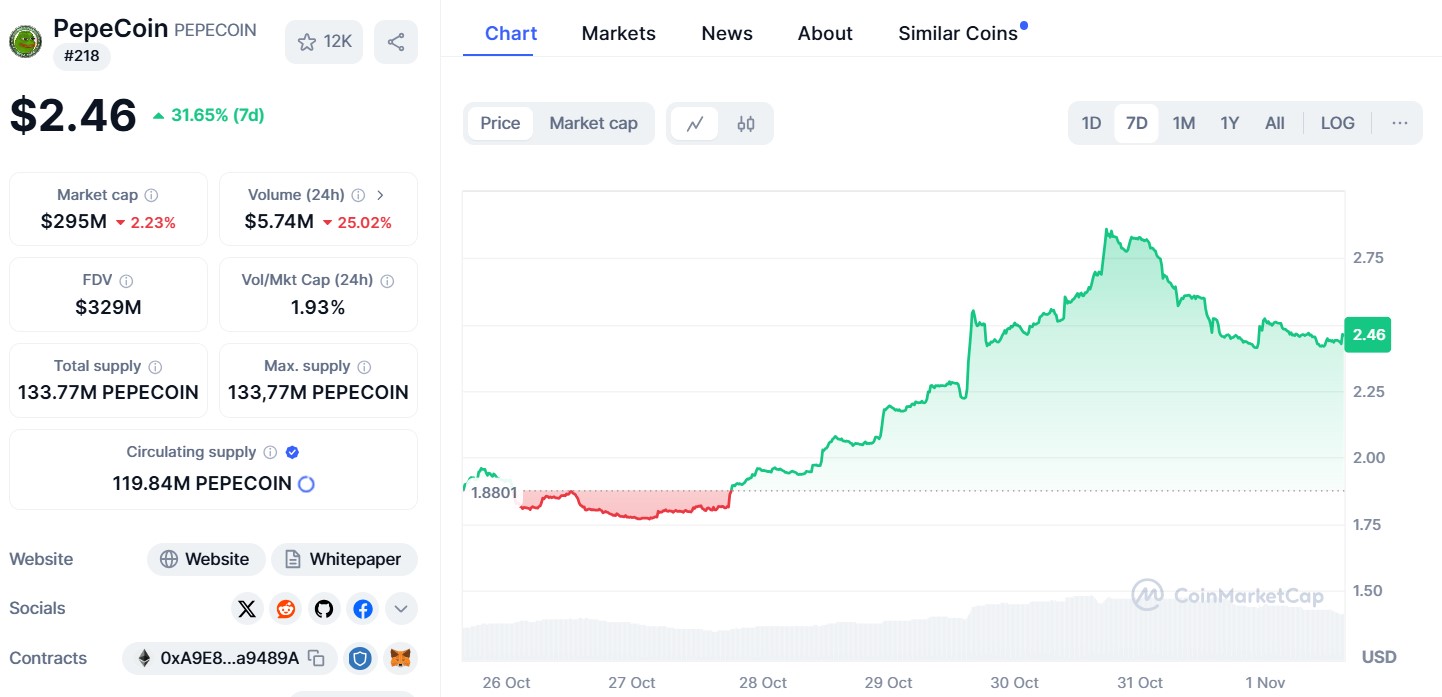Screen dimensions: 1442x697
Task: Expand more social links chevron
Action: tap(401, 608)
